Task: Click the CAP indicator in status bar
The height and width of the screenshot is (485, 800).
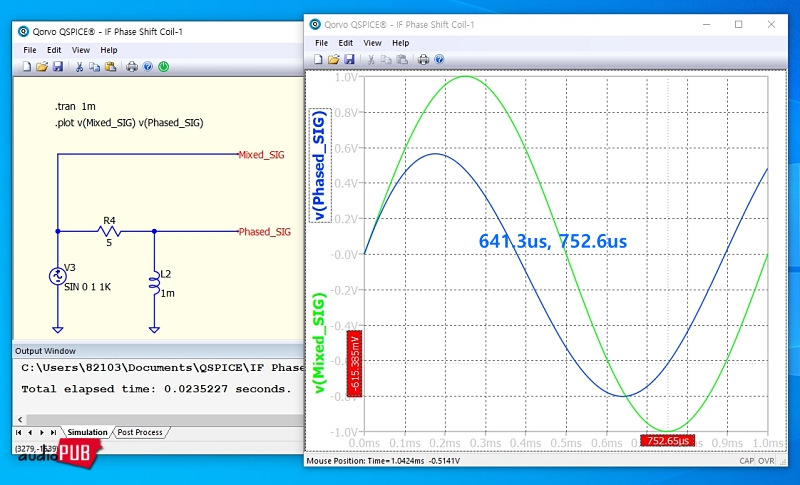Action: 746,461
